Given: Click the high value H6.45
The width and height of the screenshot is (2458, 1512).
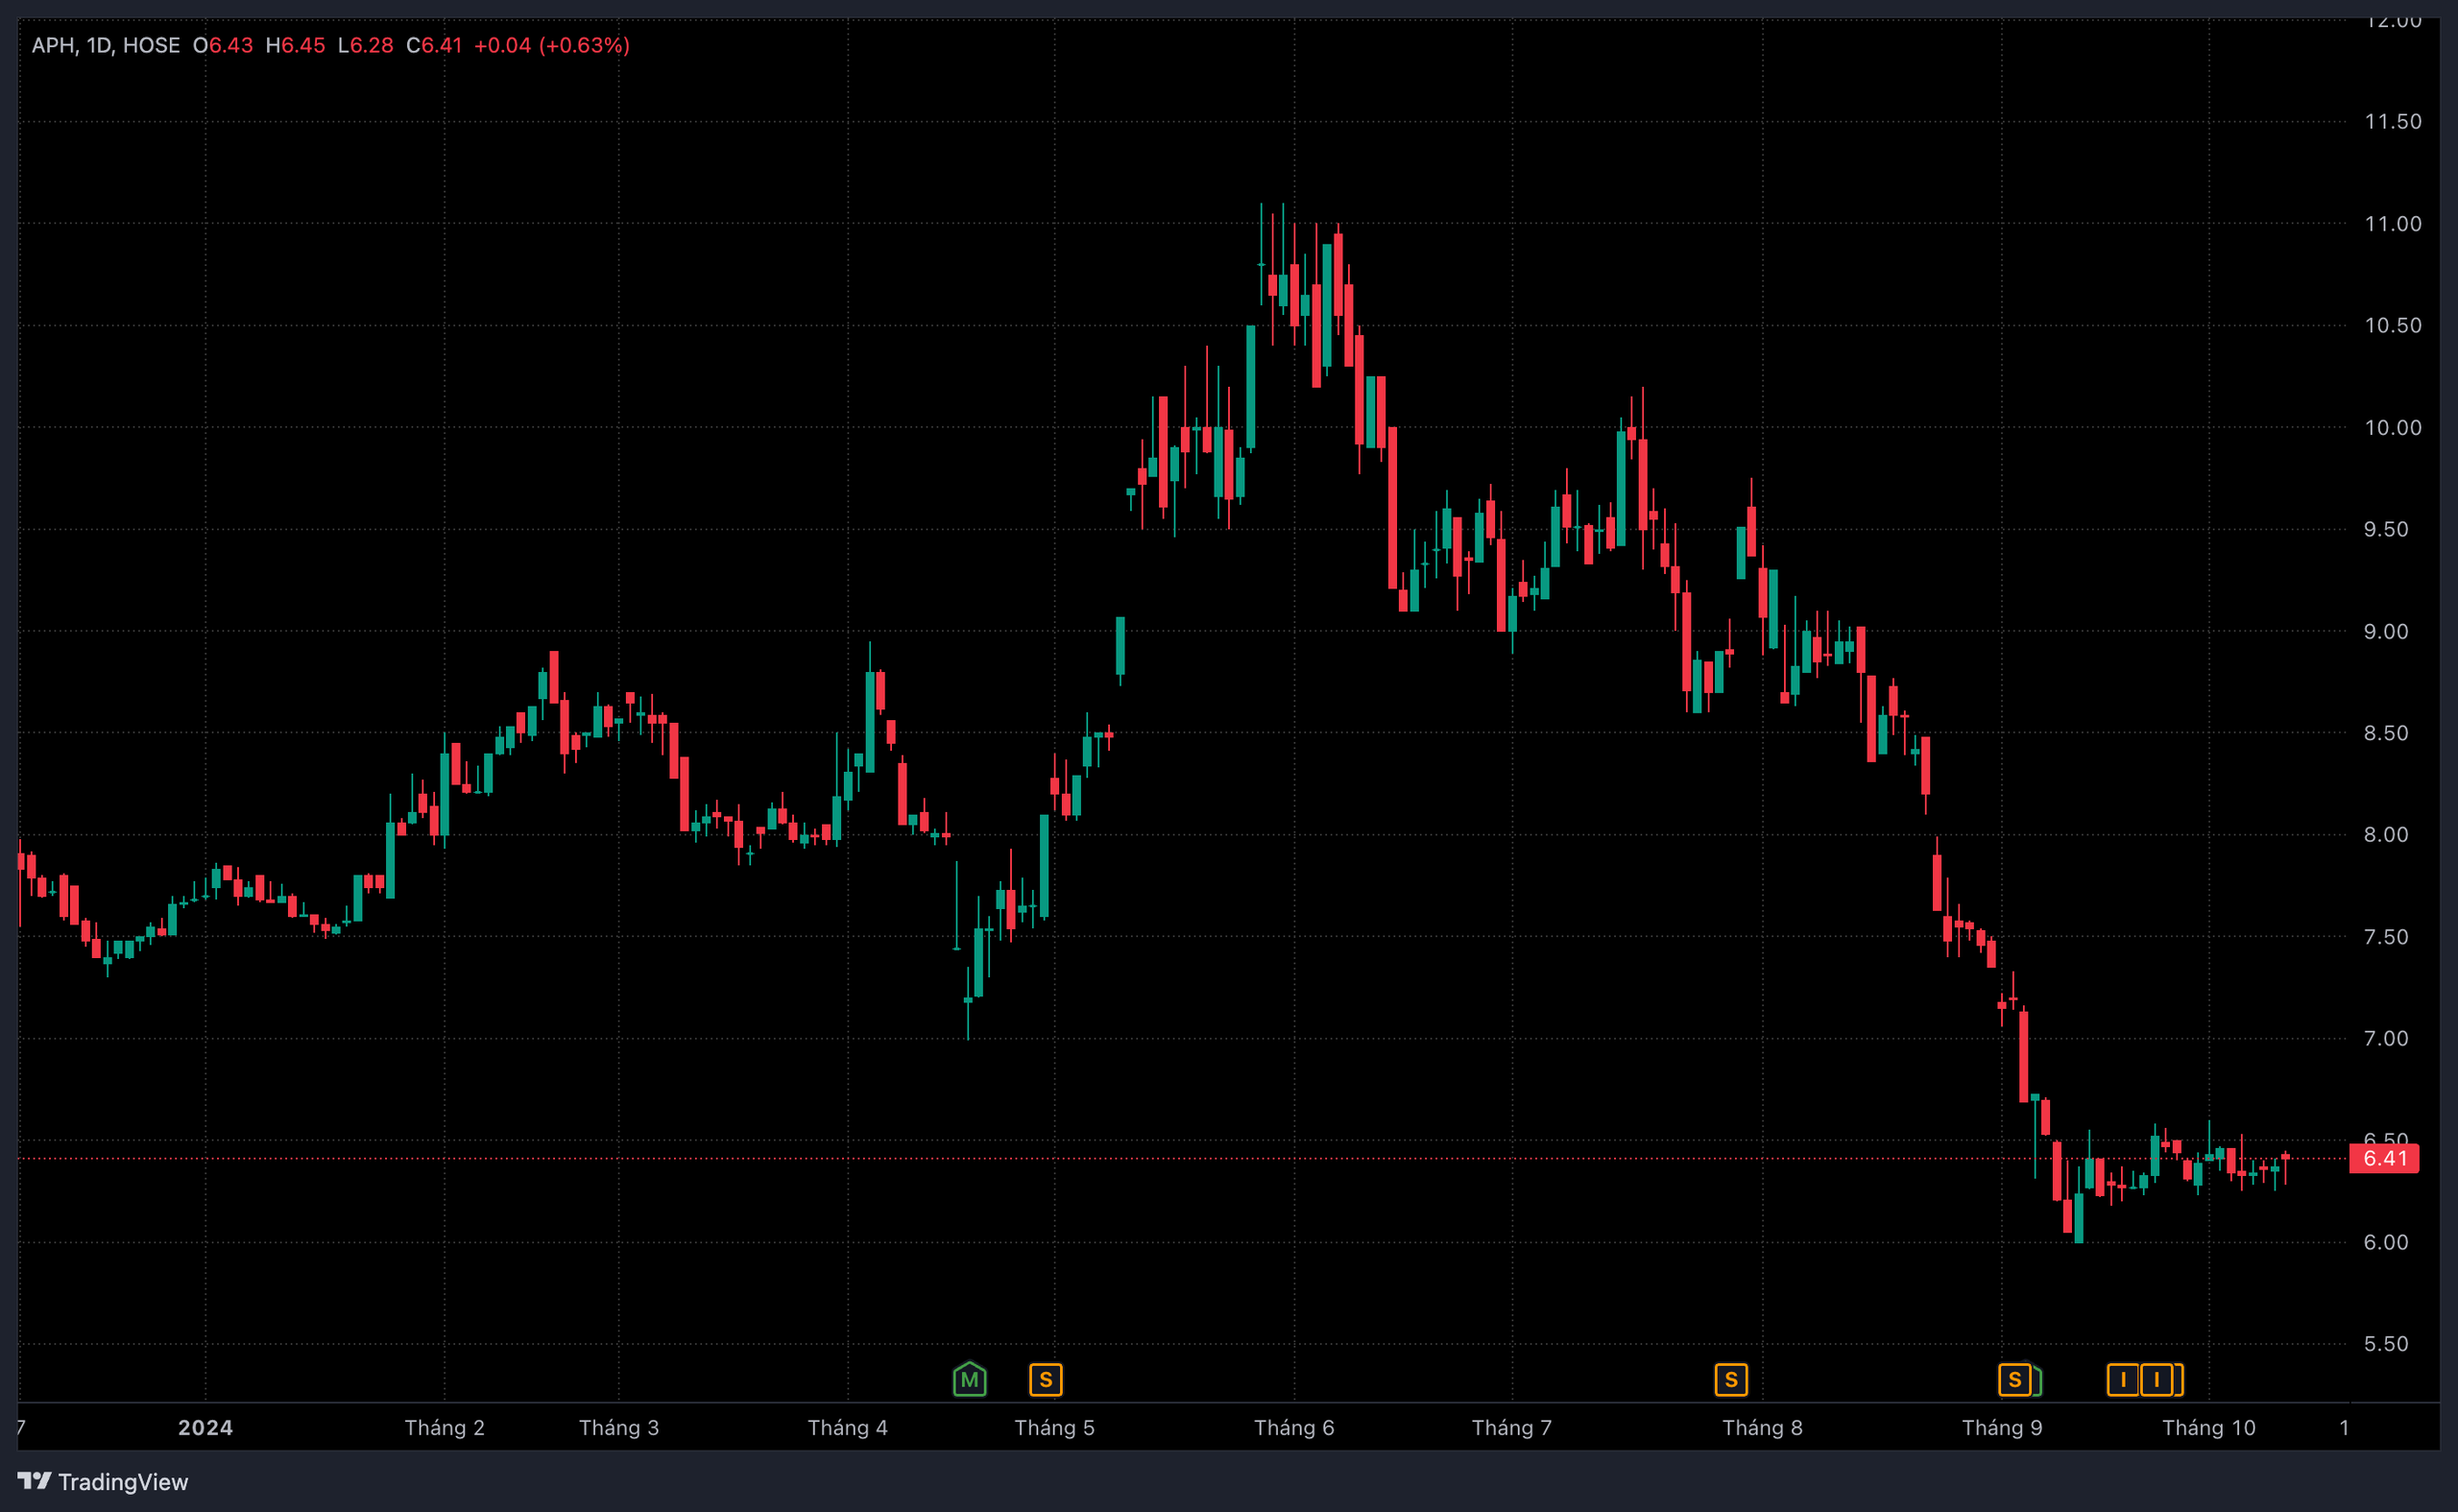Looking at the screenshot, I should point(295,45).
